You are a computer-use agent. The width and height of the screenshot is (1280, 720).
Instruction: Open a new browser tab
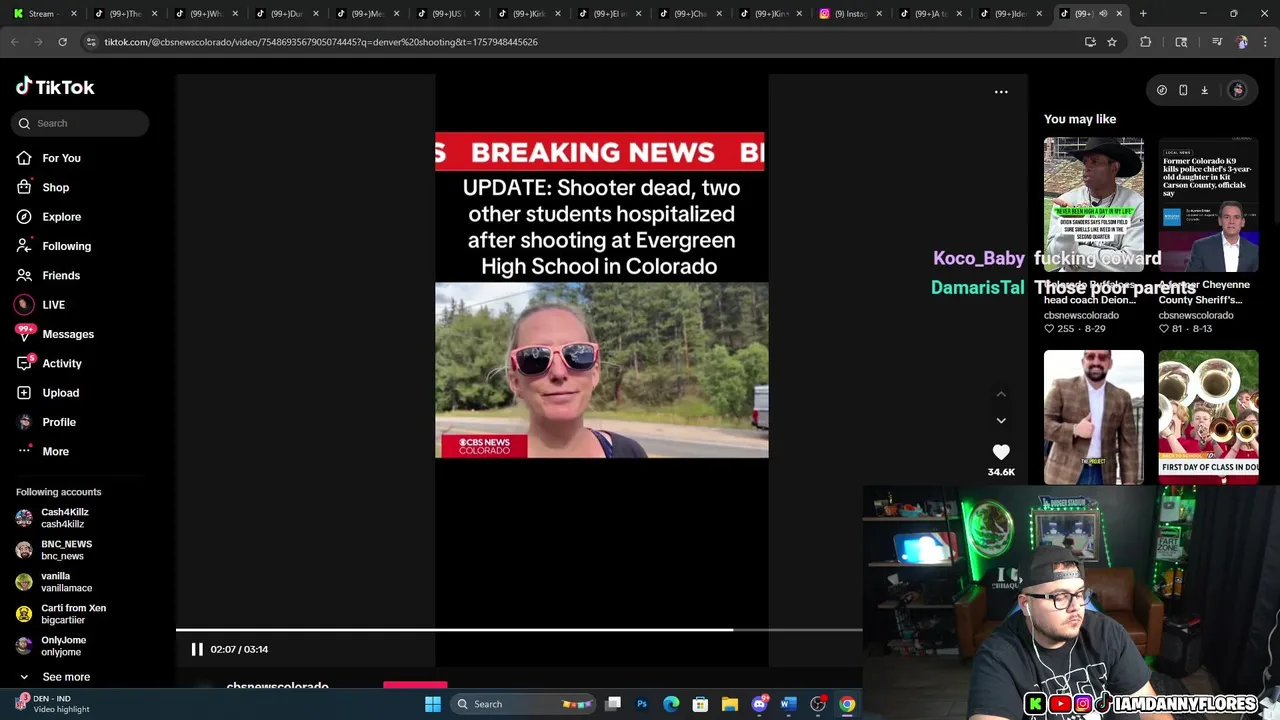click(1144, 13)
